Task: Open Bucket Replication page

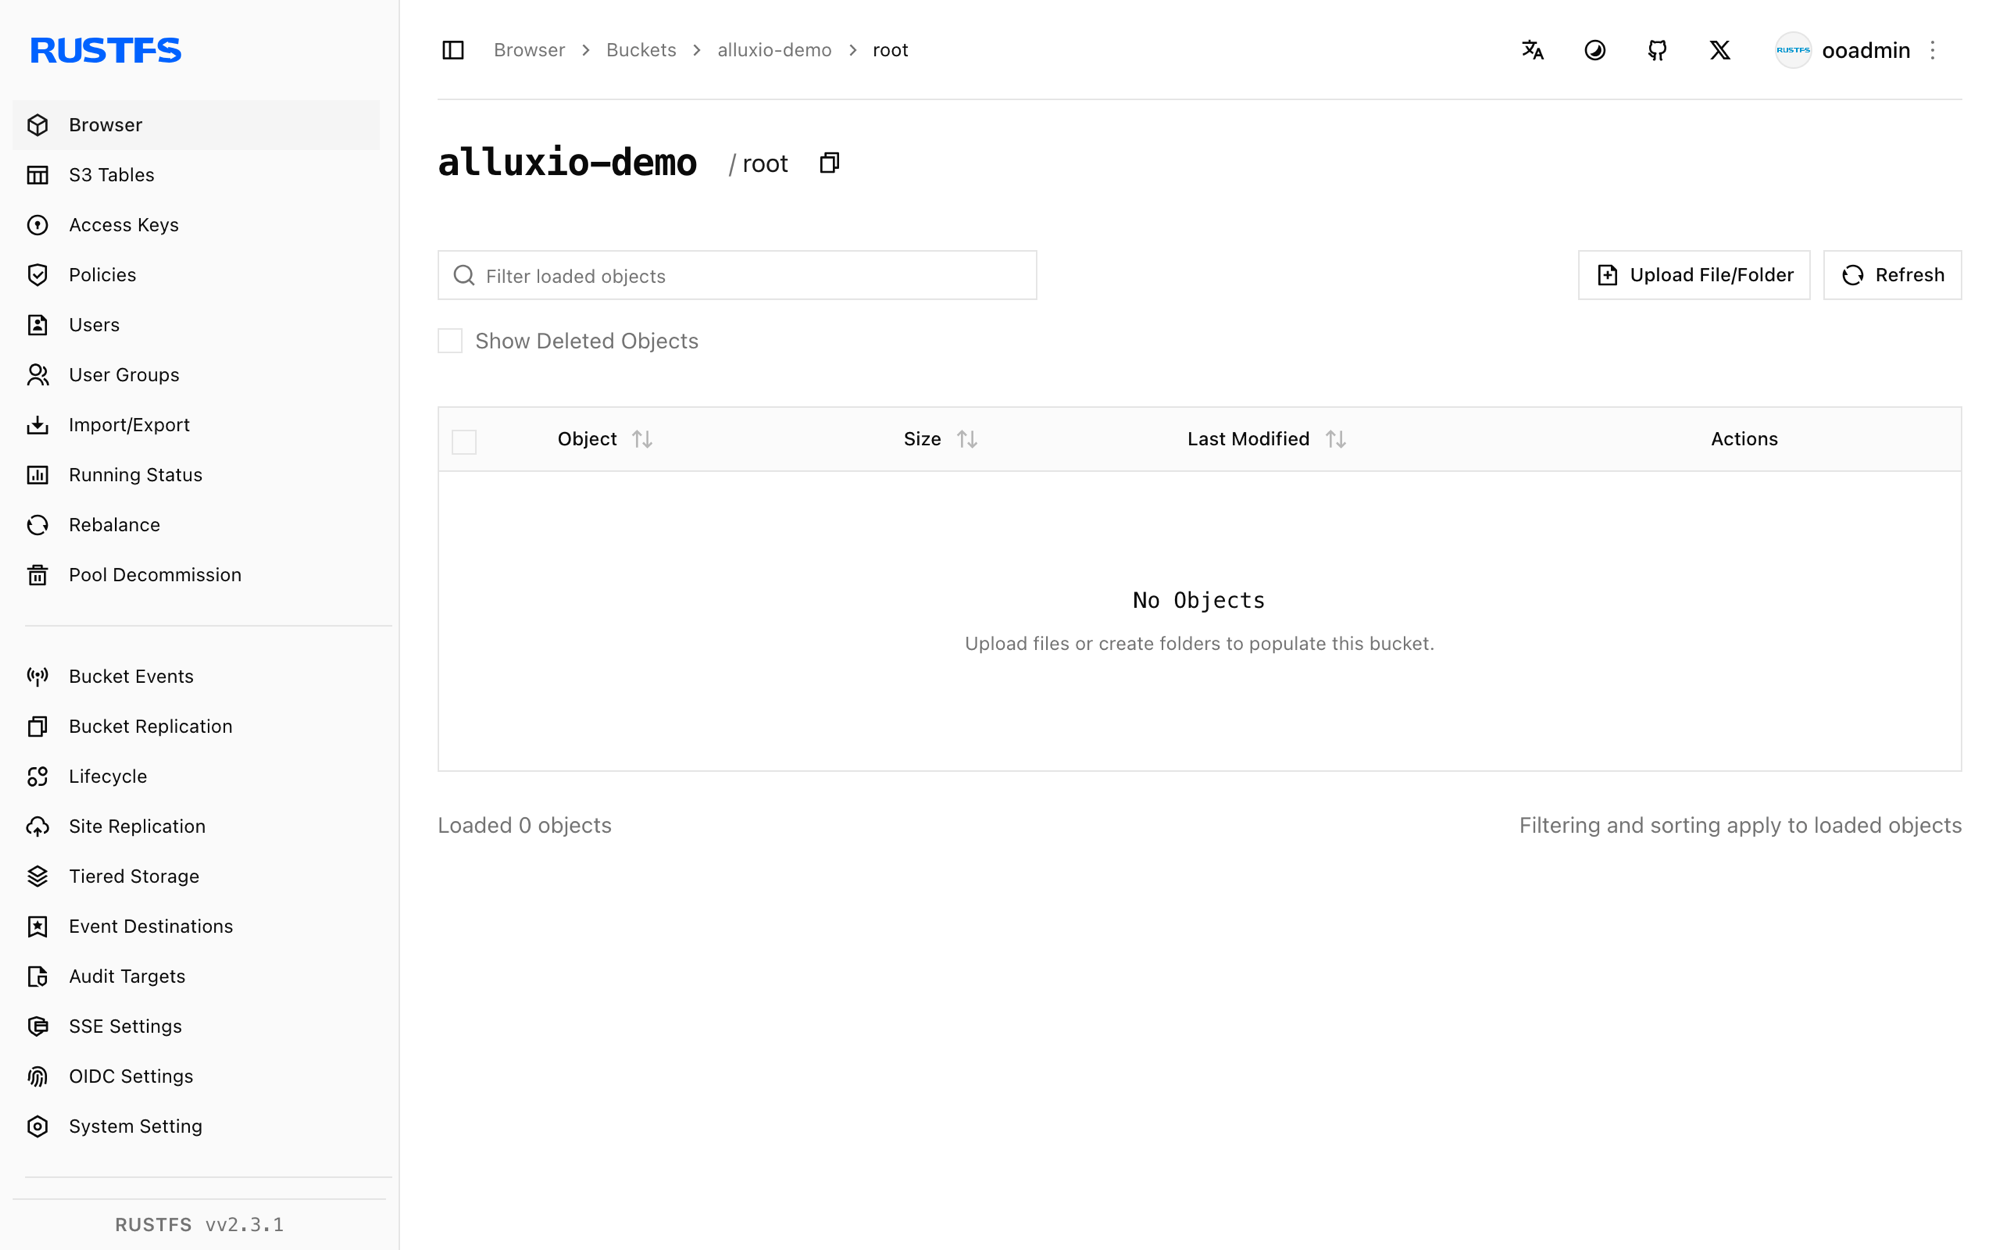Action: pyautogui.click(x=196, y=727)
